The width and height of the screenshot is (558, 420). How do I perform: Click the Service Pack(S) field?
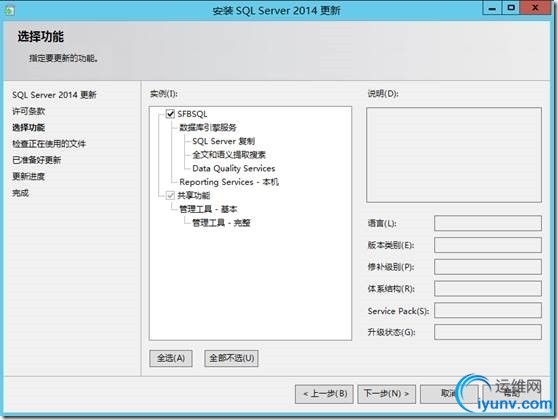click(488, 310)
